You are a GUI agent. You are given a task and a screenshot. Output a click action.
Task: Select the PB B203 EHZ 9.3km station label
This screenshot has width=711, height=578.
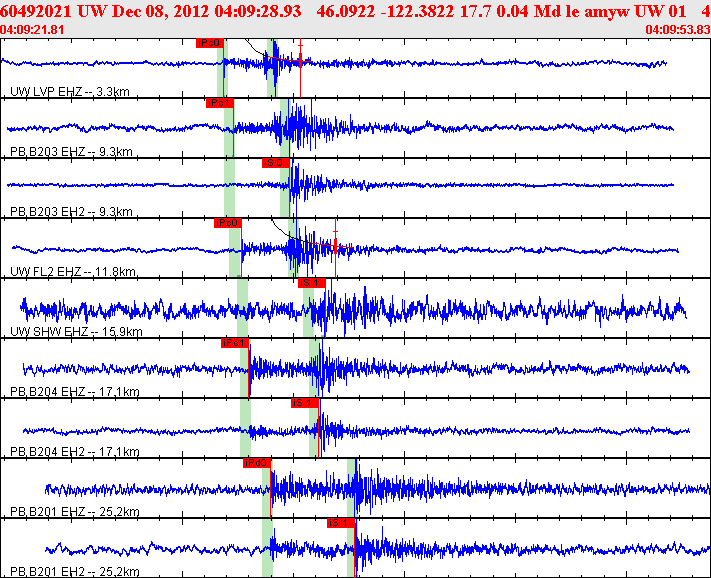71,152
